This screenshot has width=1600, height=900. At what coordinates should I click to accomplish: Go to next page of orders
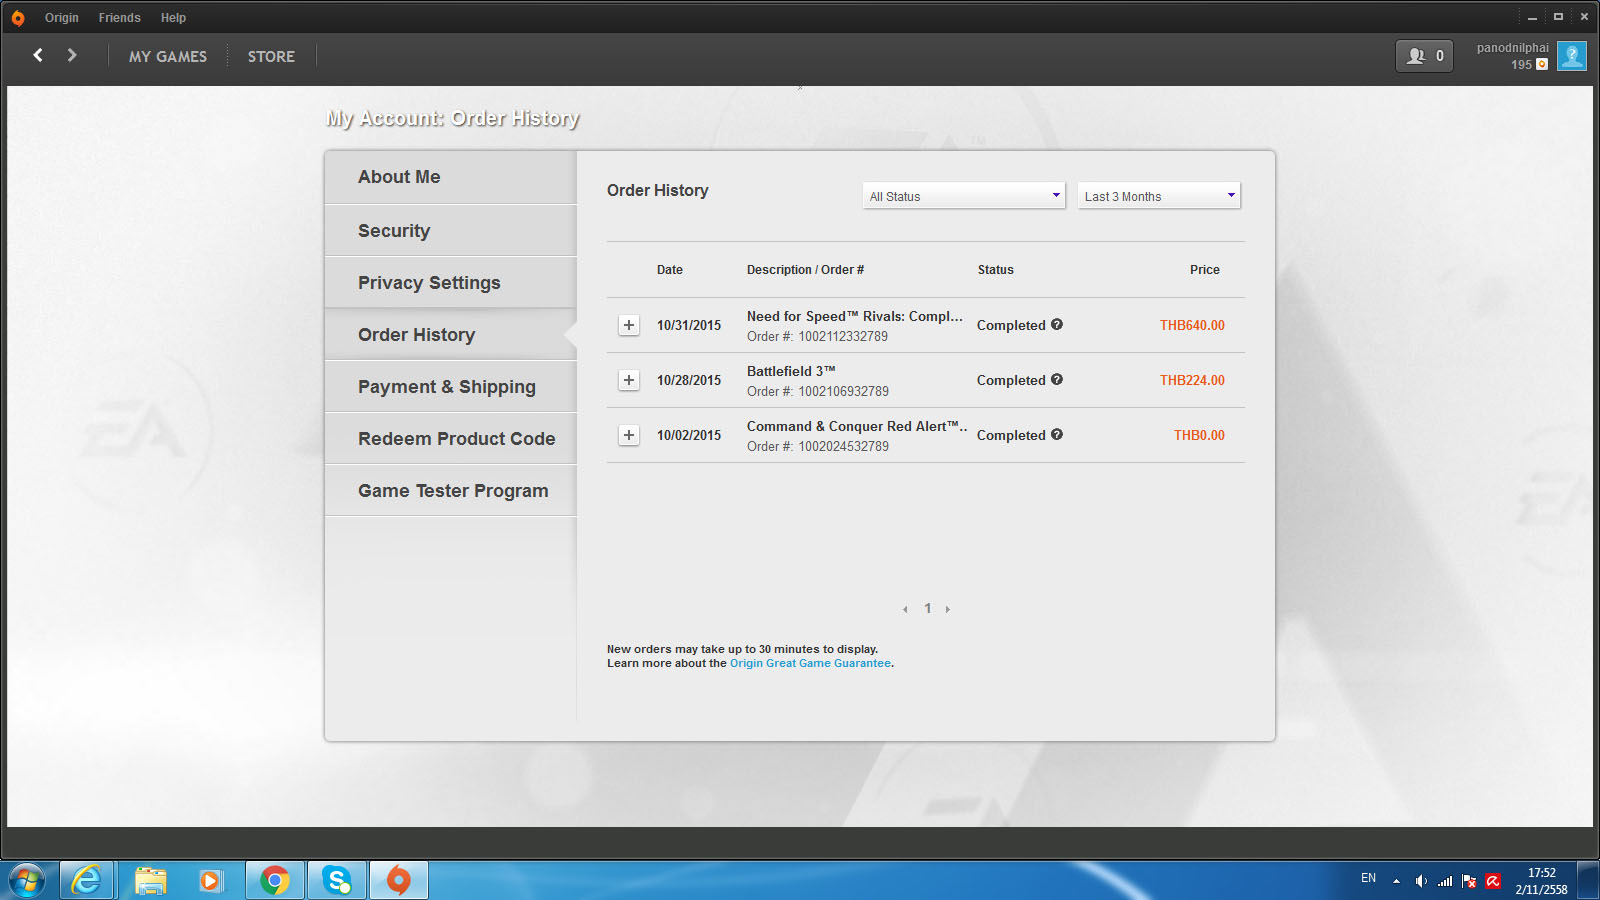[948, 609]
